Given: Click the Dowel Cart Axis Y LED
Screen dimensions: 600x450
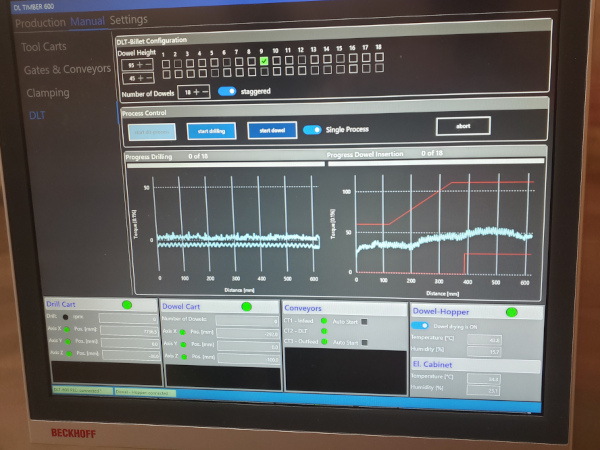Looking at the screenshot, I should point(183,344).
